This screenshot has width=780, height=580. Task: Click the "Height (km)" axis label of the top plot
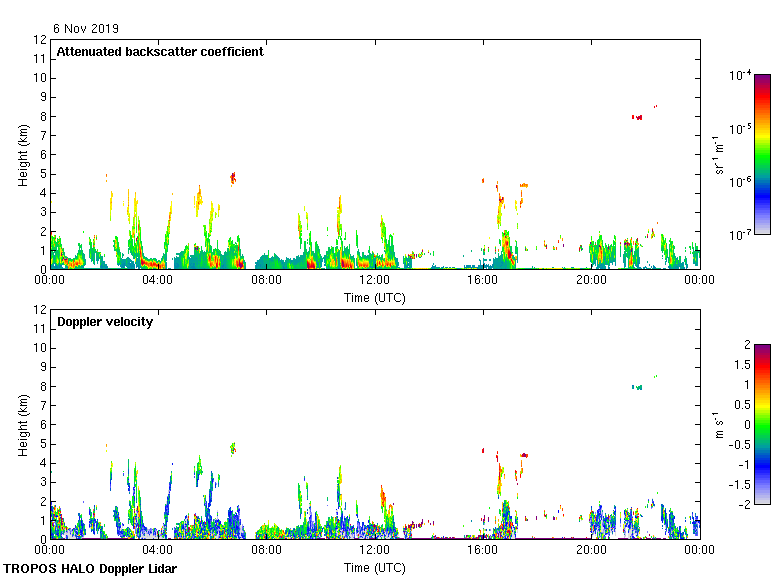23,155
